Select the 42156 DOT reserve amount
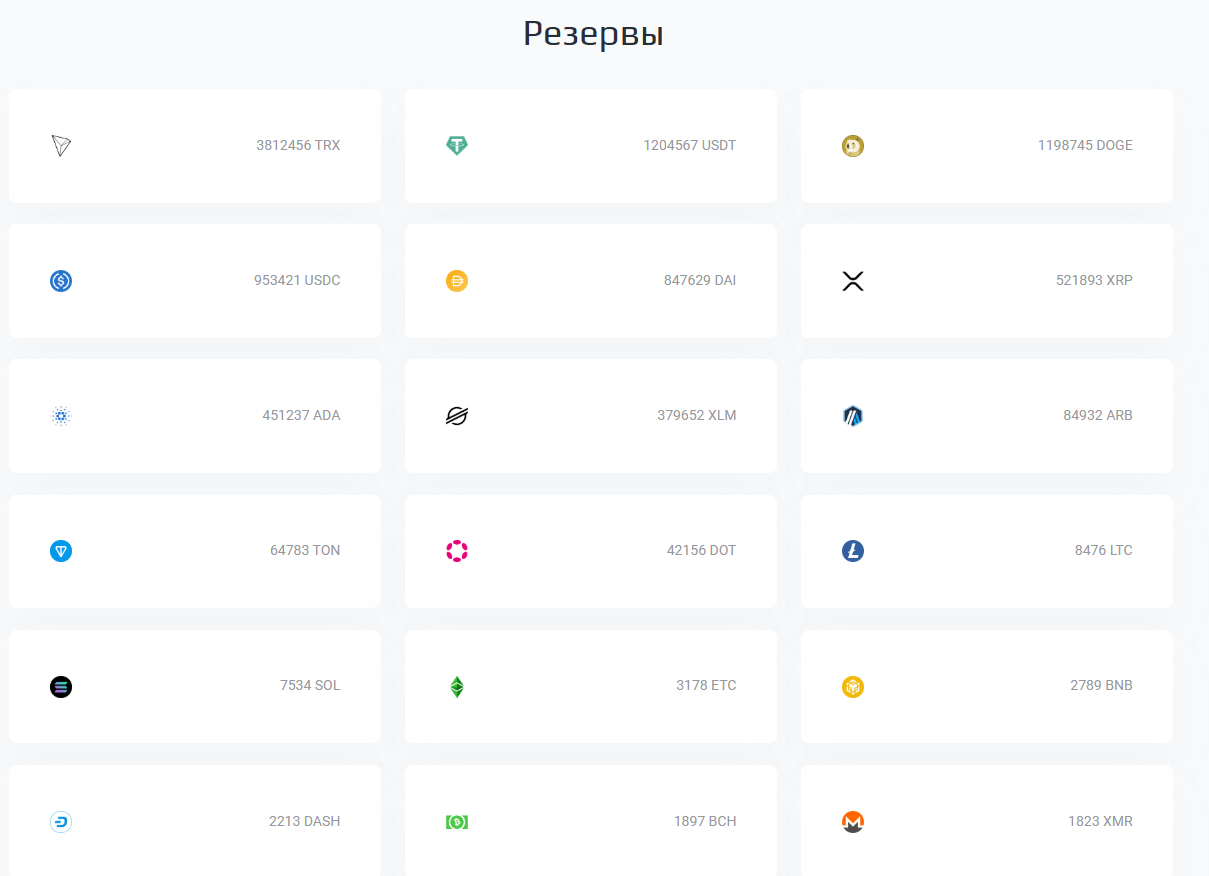This screenshot has width=1209, height=876. [x=701, y=551]
